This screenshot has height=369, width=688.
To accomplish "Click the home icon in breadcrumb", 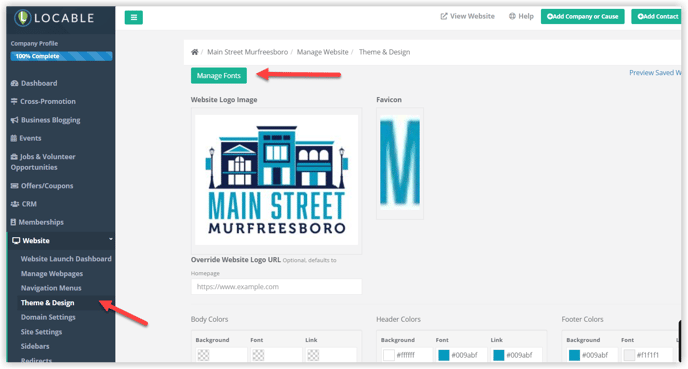I will [194, 52].
